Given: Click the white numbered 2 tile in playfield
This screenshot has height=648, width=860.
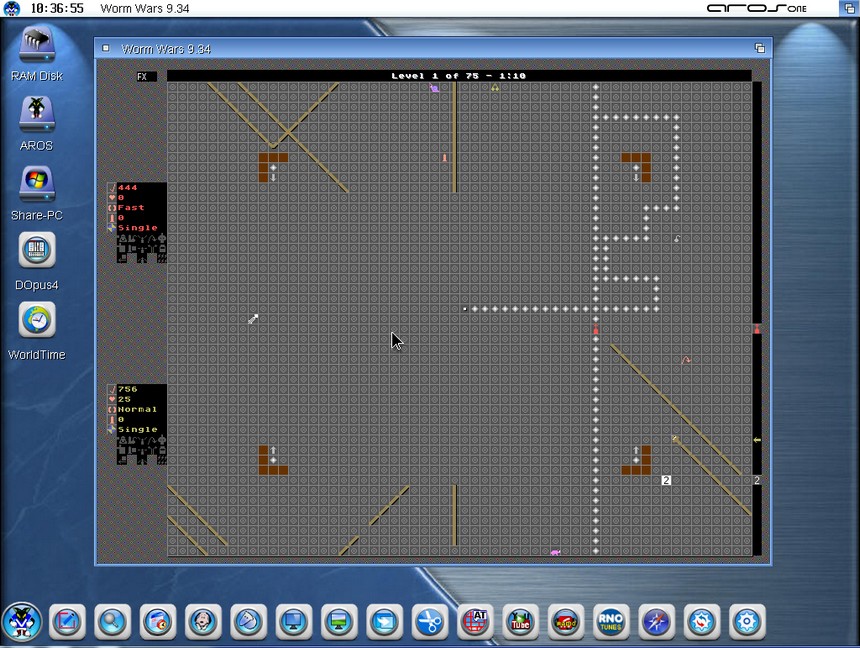Looking at the screenshot, I should point(666,481).
